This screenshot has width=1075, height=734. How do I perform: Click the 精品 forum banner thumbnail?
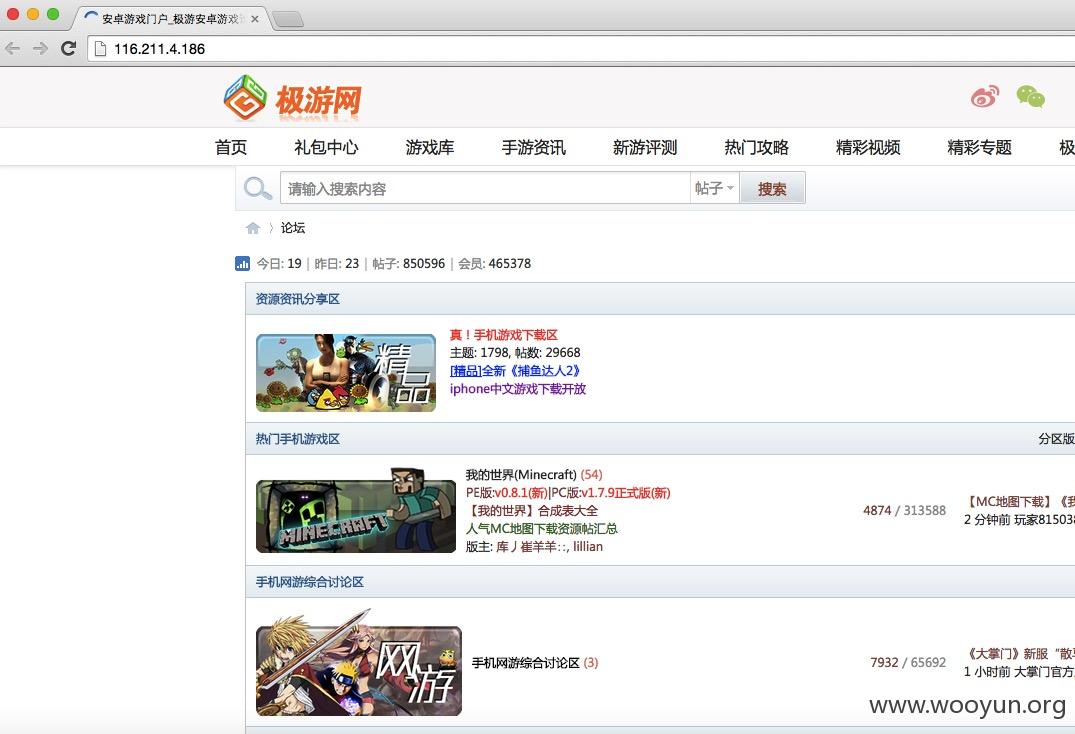click(x=346, y=373)
